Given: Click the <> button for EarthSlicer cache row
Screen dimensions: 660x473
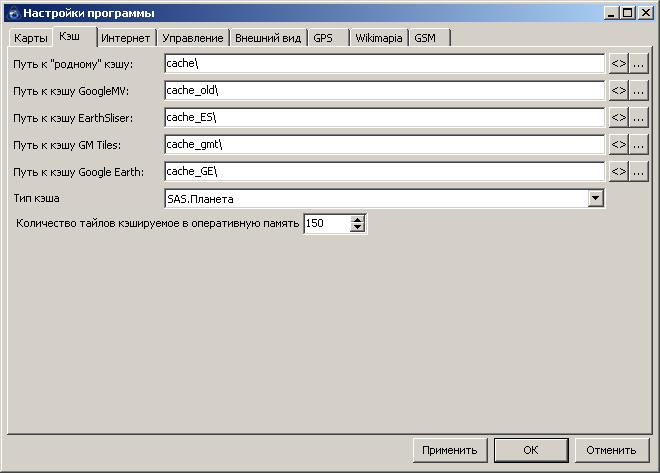Looking at the screenshot, I should pos(618,118).
